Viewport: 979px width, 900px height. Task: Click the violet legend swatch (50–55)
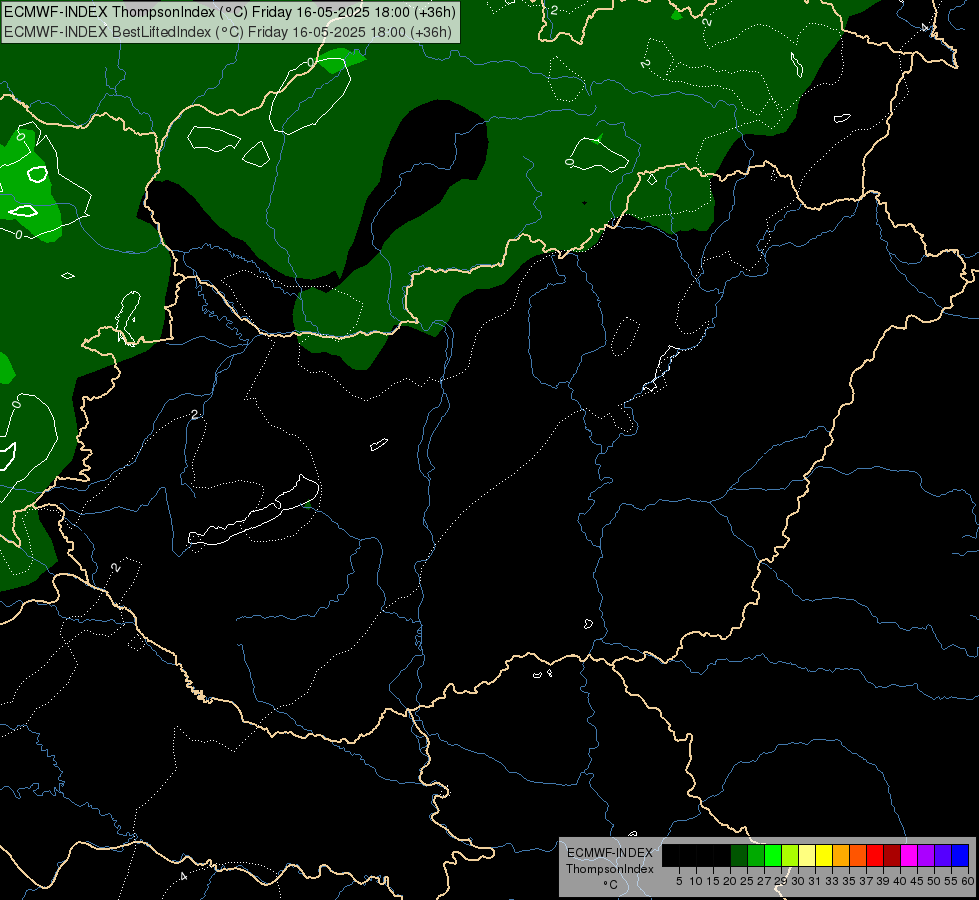[943, 855]
